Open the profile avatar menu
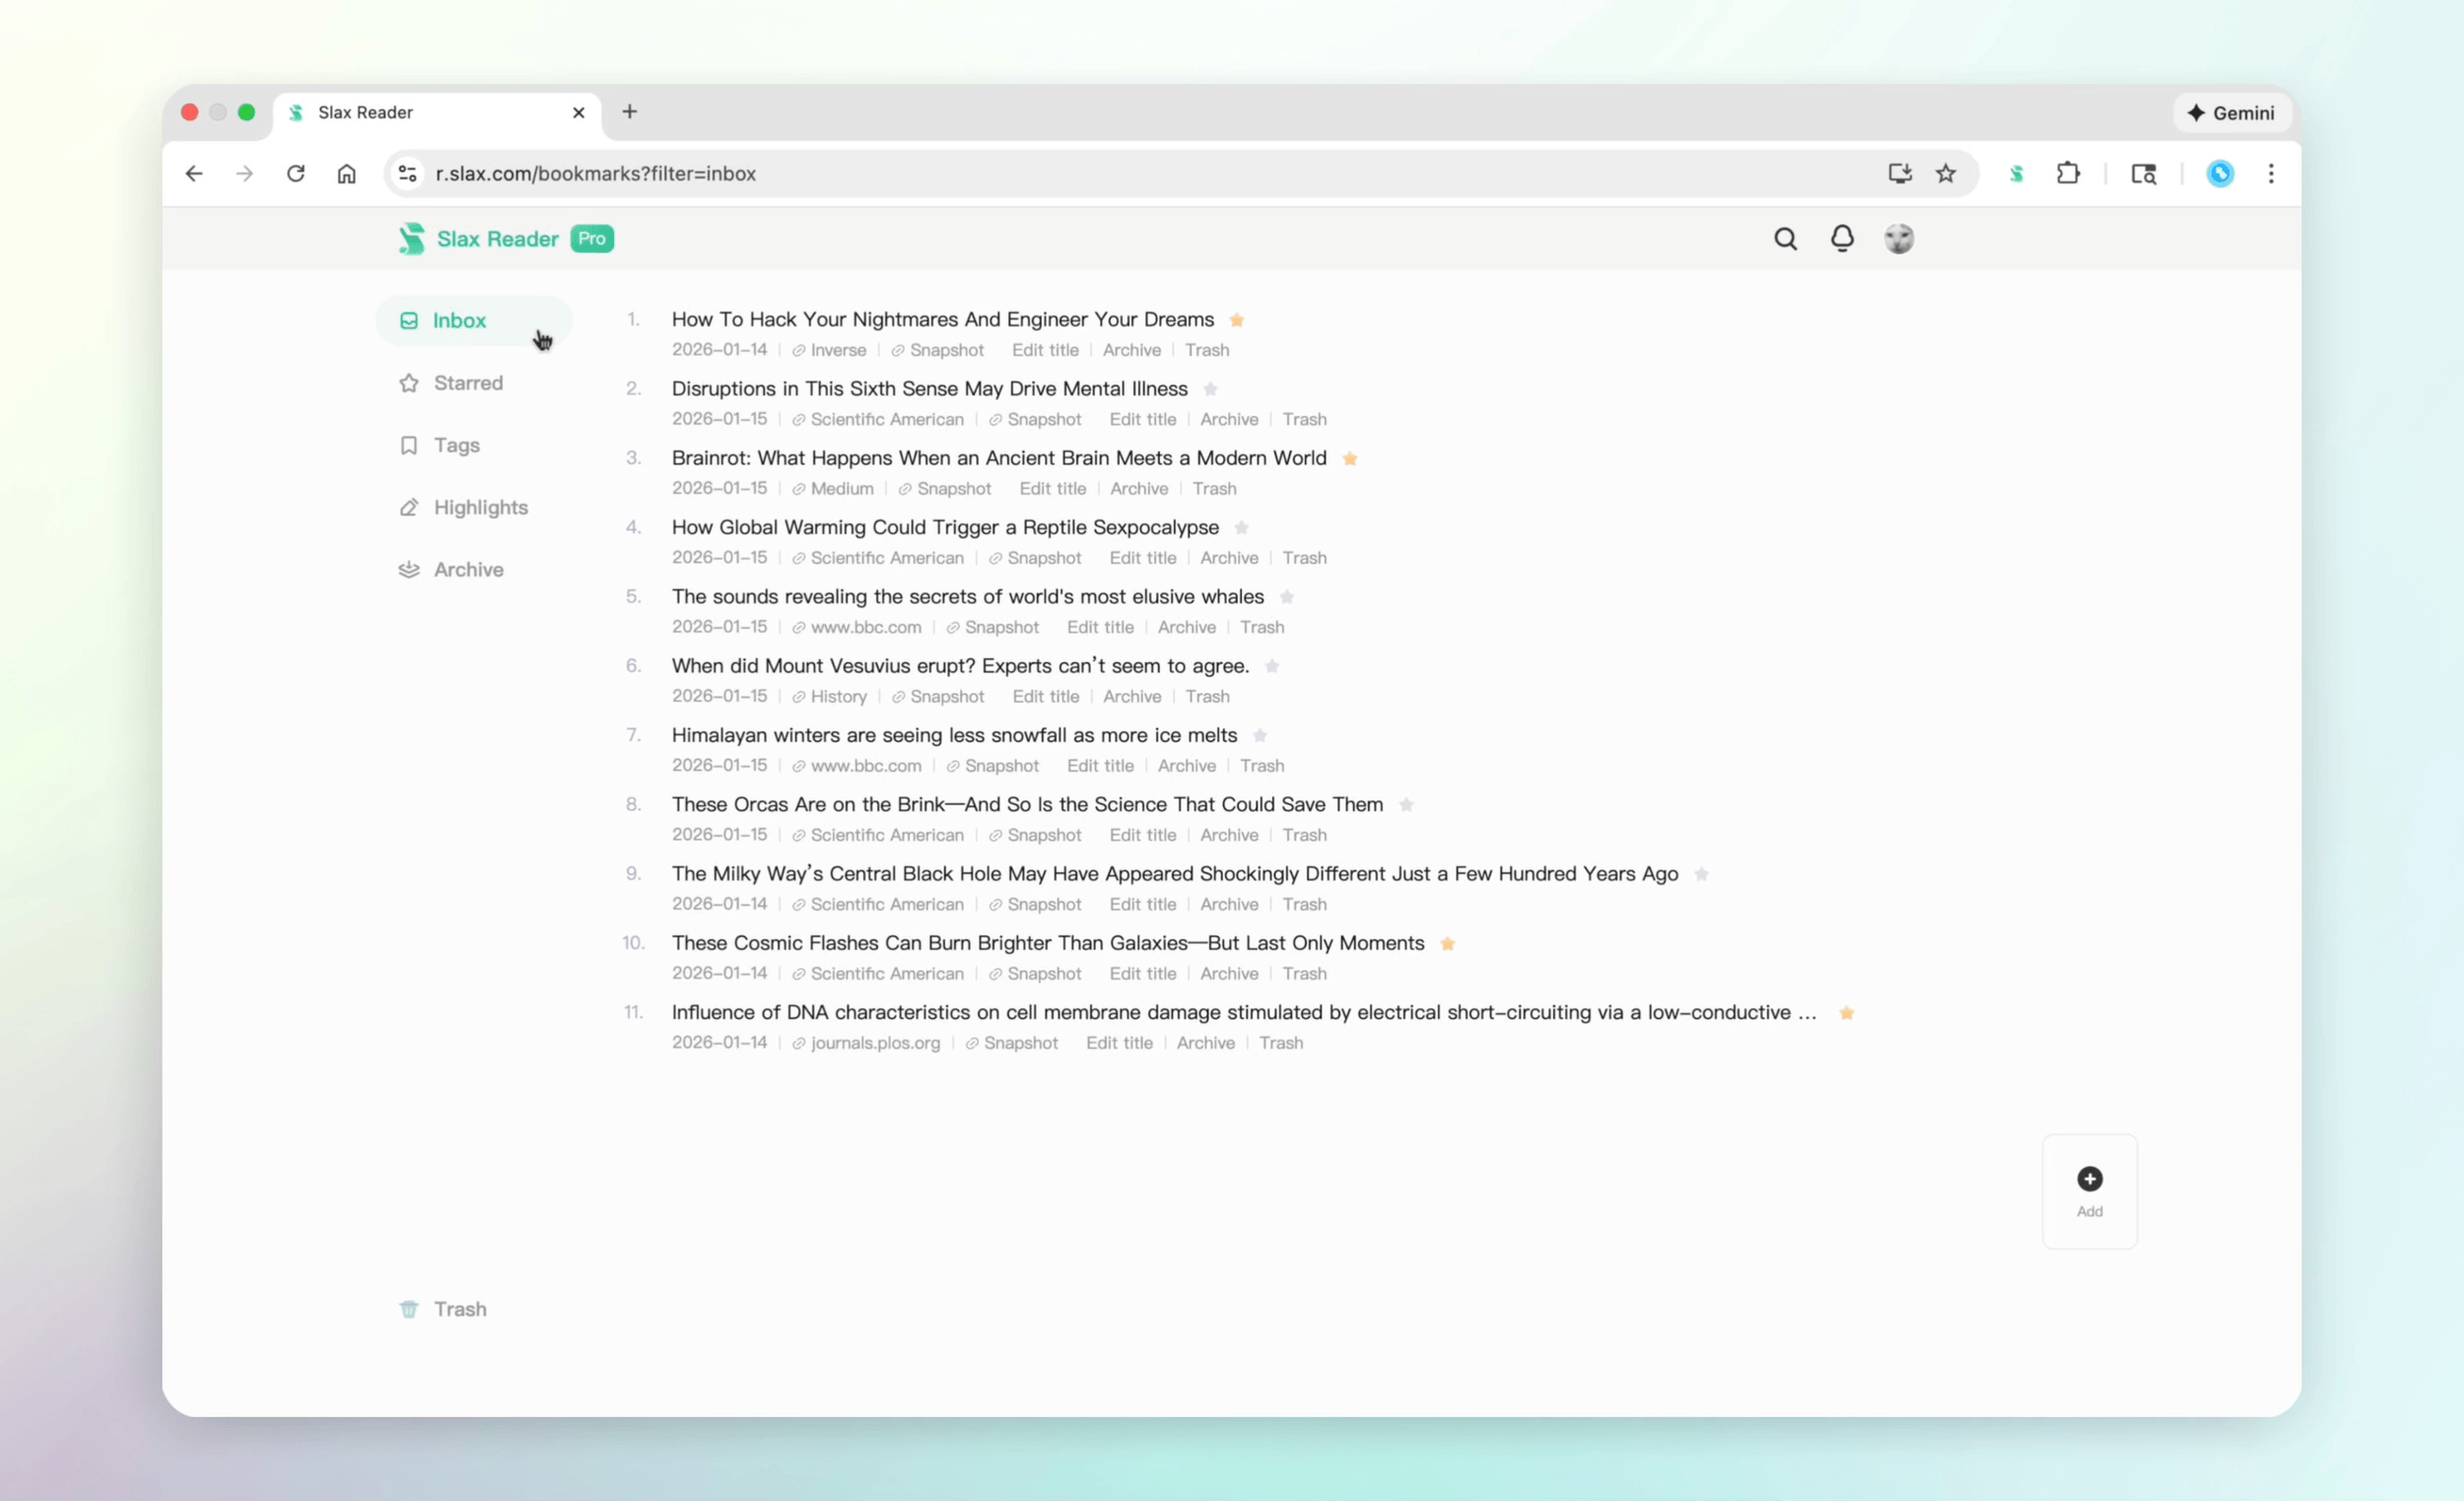 [x=1899, y=239]
